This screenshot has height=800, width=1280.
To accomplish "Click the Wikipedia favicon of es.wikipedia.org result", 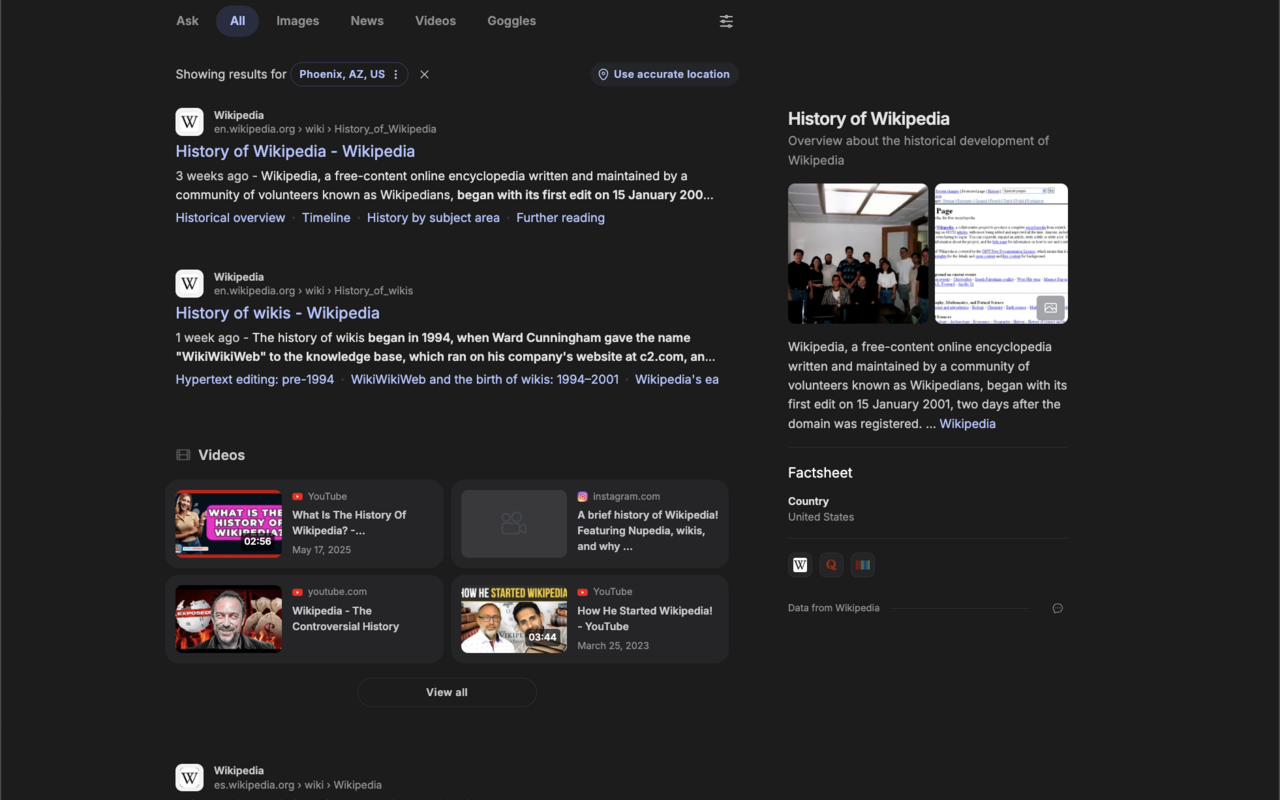I will [x=189, y=778].
